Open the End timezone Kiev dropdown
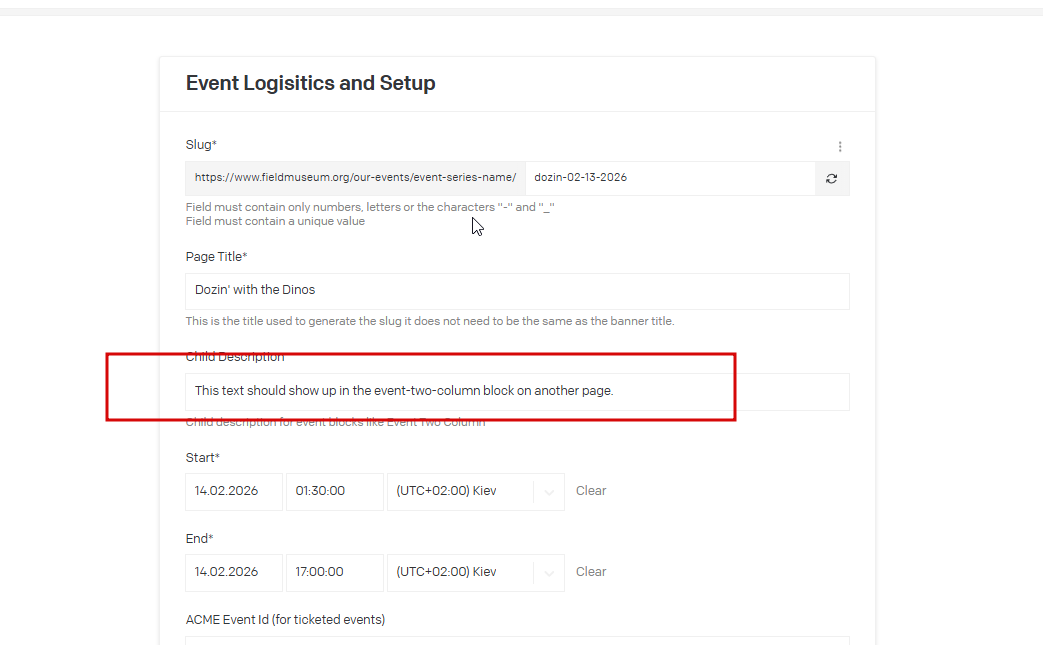 click(x=460, y=572)
